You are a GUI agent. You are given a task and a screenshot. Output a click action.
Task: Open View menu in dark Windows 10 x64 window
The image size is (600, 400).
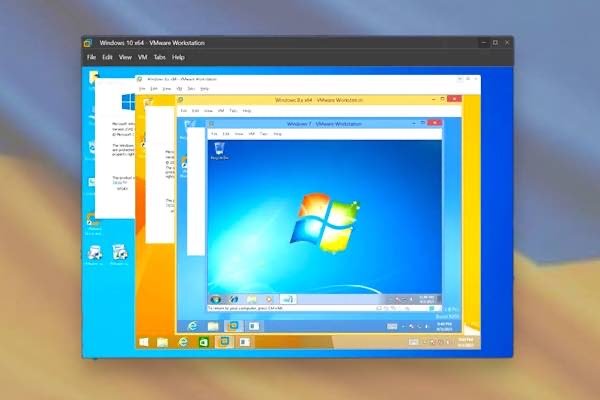pyautogui.click(x=125, y=57)
